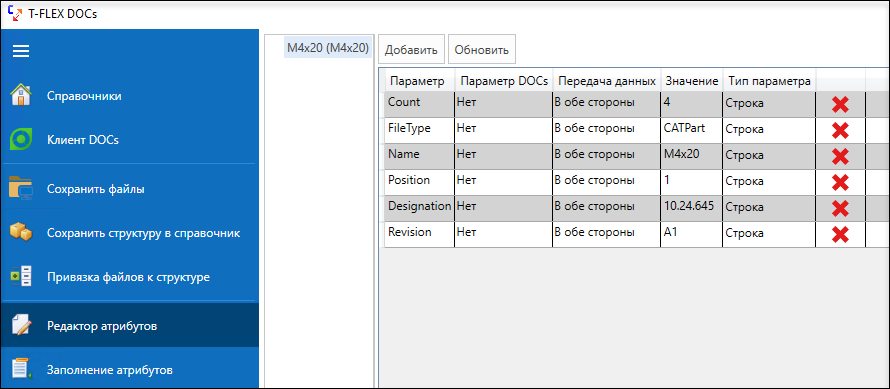Select the FileType parameter cell
The image size is (890, 389).
[x=419, y=130]
